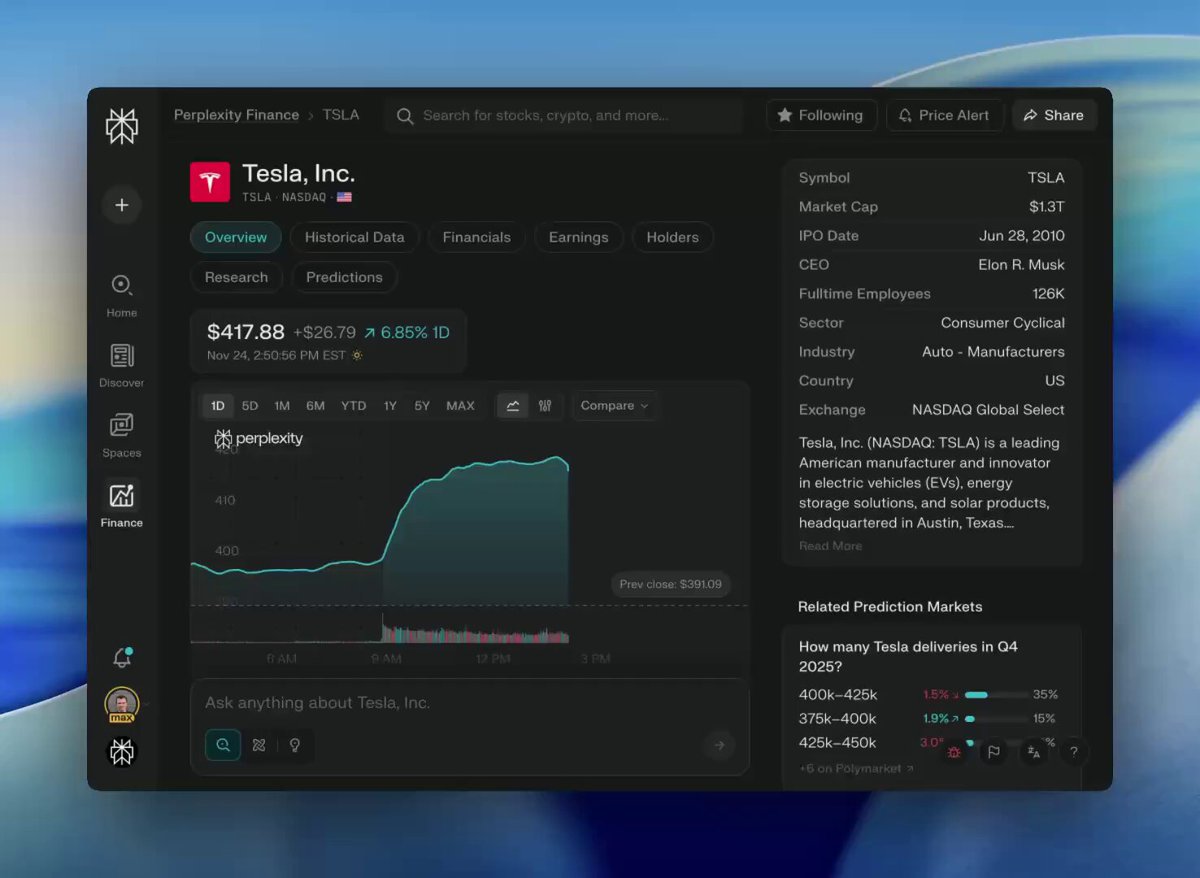Select the Labs lightbulb icon in ask box
1200x878 pixels.
pos(294,745)
